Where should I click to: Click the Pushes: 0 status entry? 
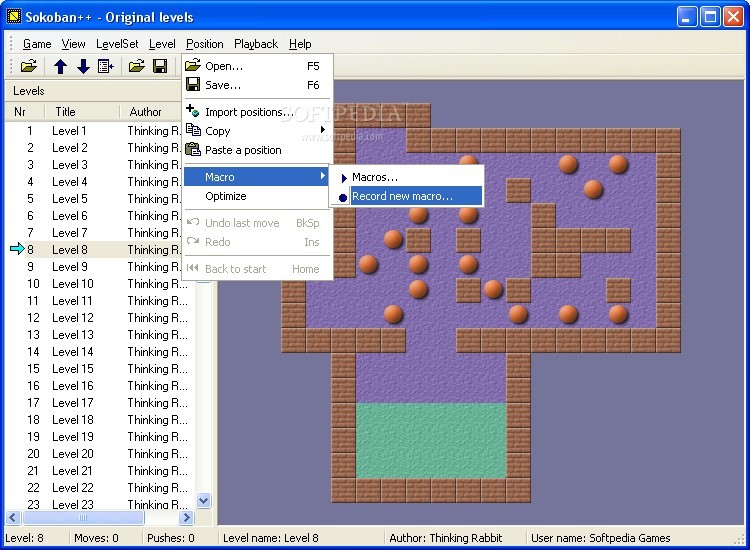[171, 538]
